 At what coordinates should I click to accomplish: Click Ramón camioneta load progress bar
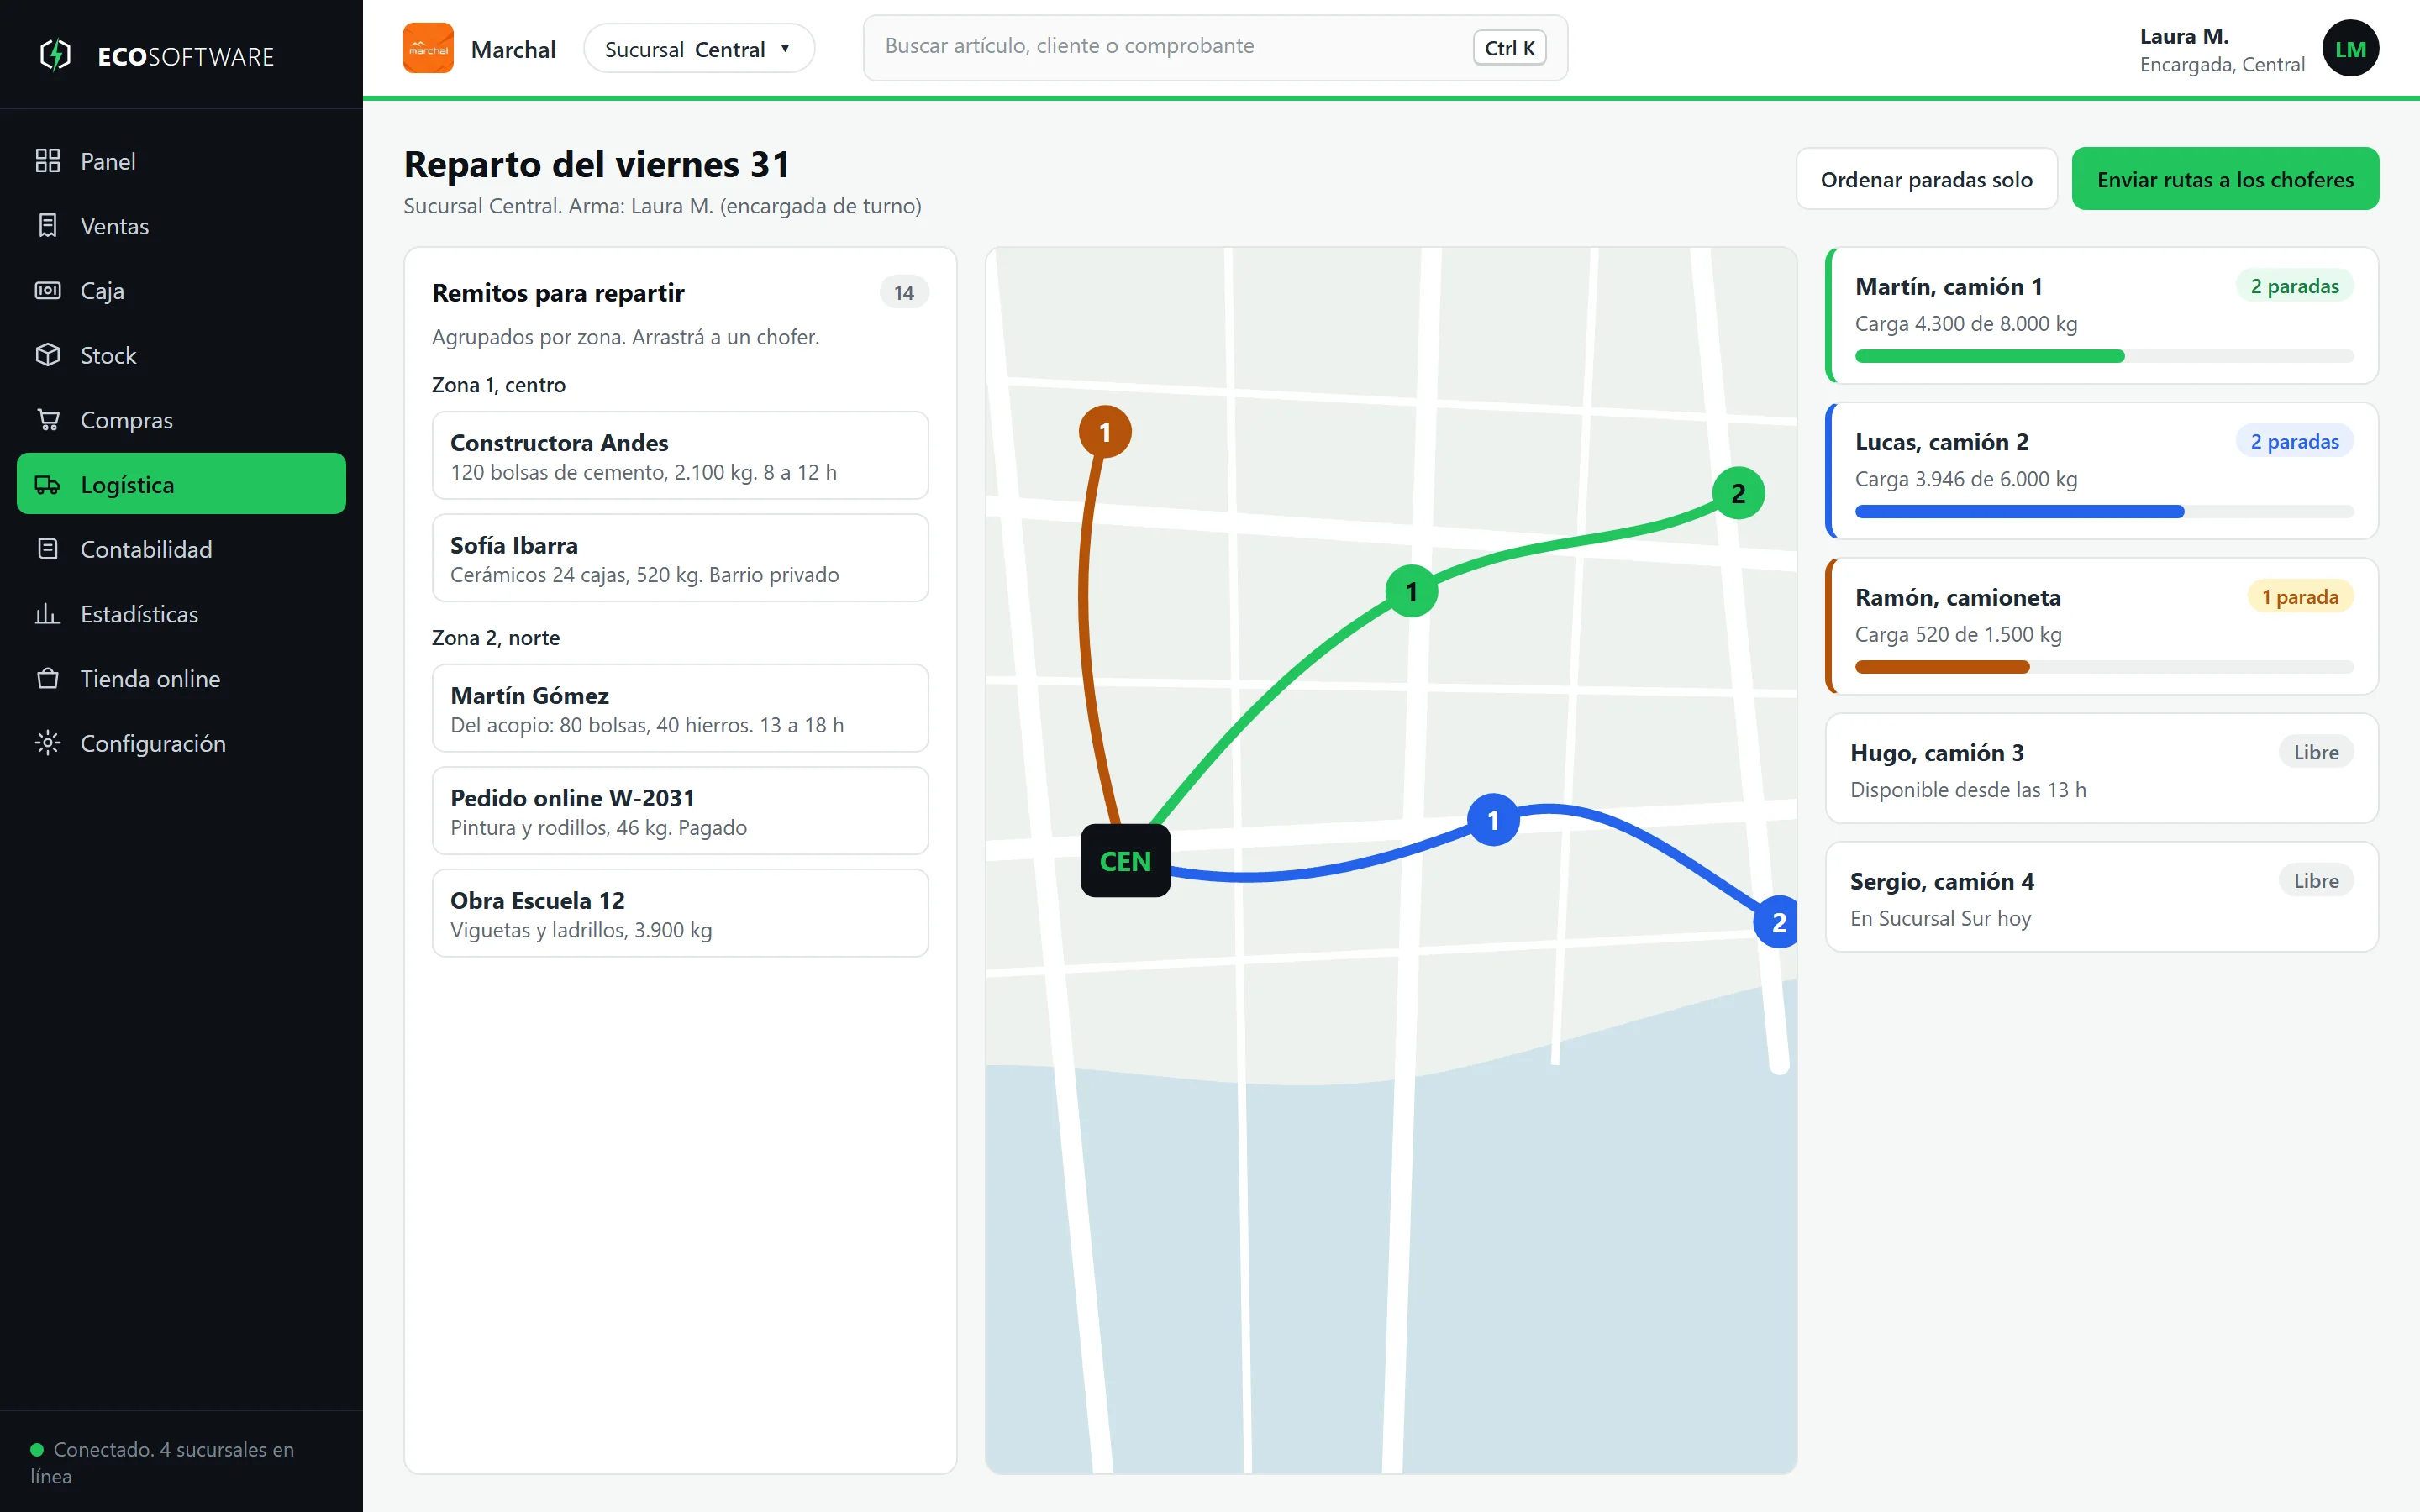tap(2104, 667)
